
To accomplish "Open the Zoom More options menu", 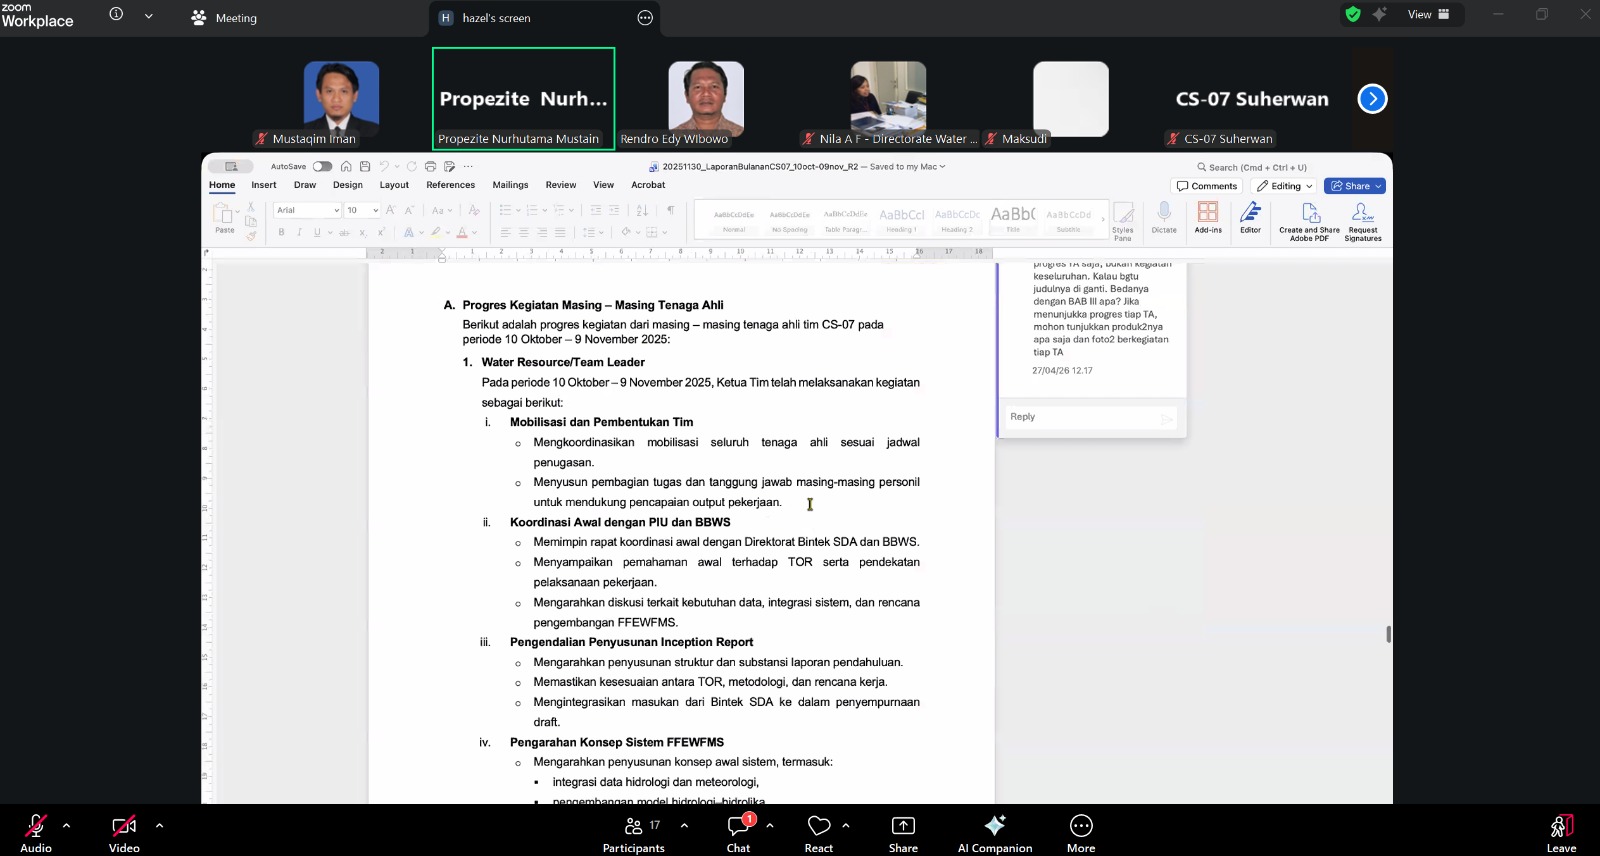I will [x=1081, y=833].
